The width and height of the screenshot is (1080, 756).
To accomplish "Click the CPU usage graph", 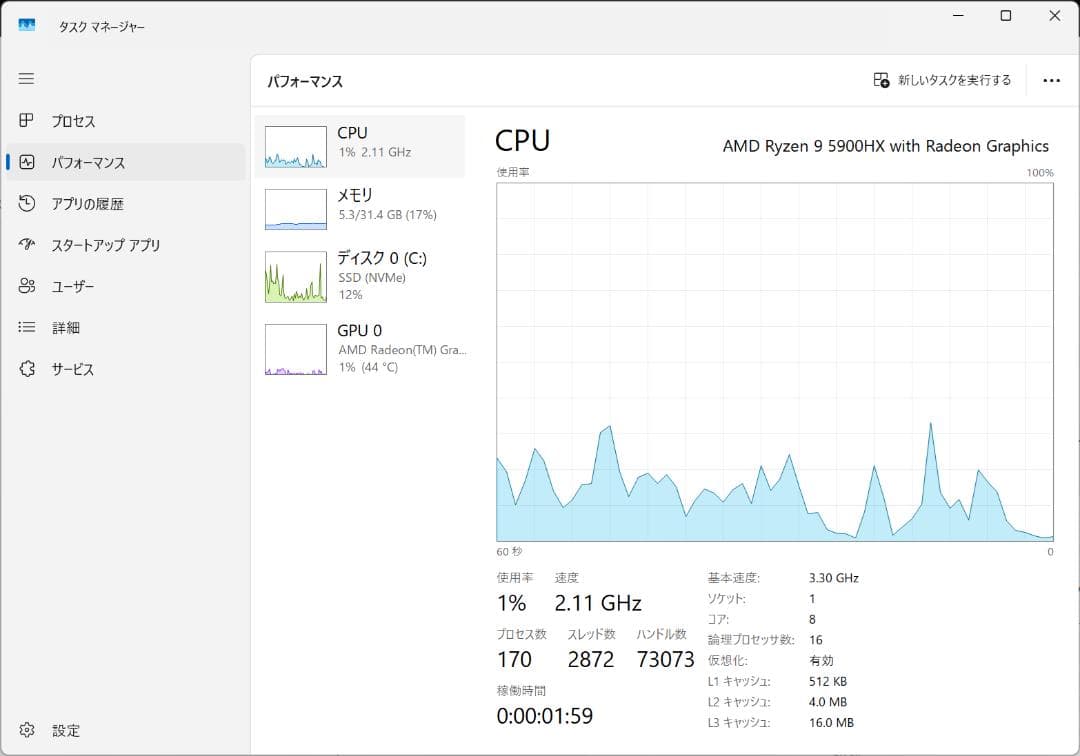I will click(775, 362).
